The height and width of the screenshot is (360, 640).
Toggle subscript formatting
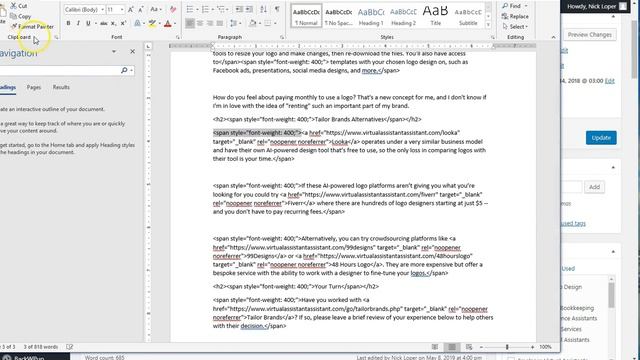113,23
